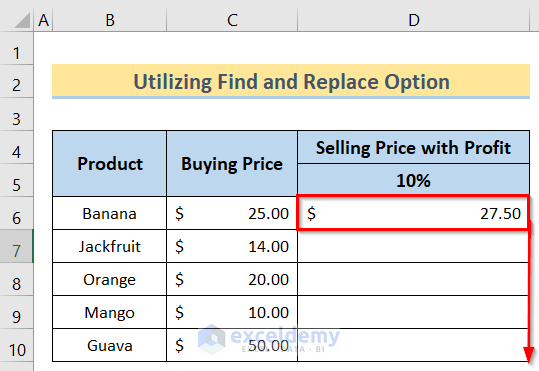Image resolution: width=539 pixels, height=371 pixels.
Task: Click the empty selling price cell for Orange
Action: point(414,279)
